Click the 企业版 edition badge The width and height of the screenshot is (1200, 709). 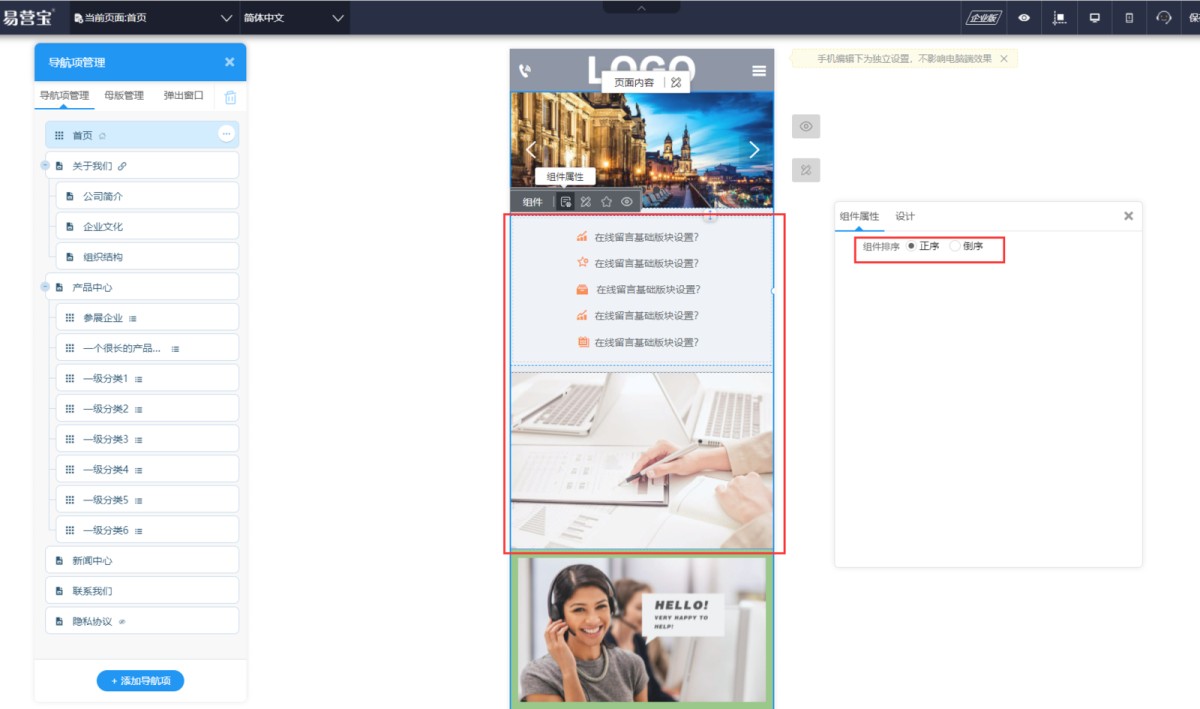click(x=984, y=17)
